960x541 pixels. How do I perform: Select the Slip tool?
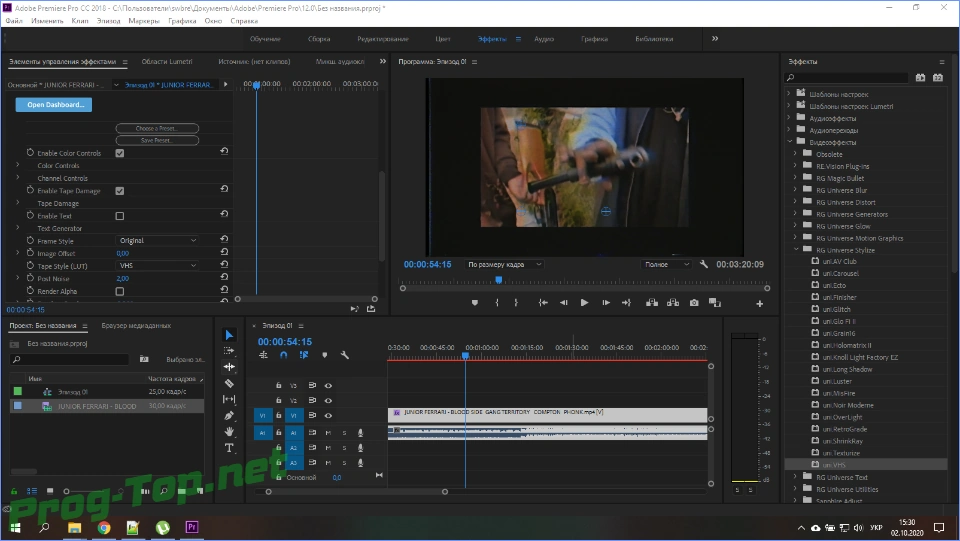click(229, 399)
